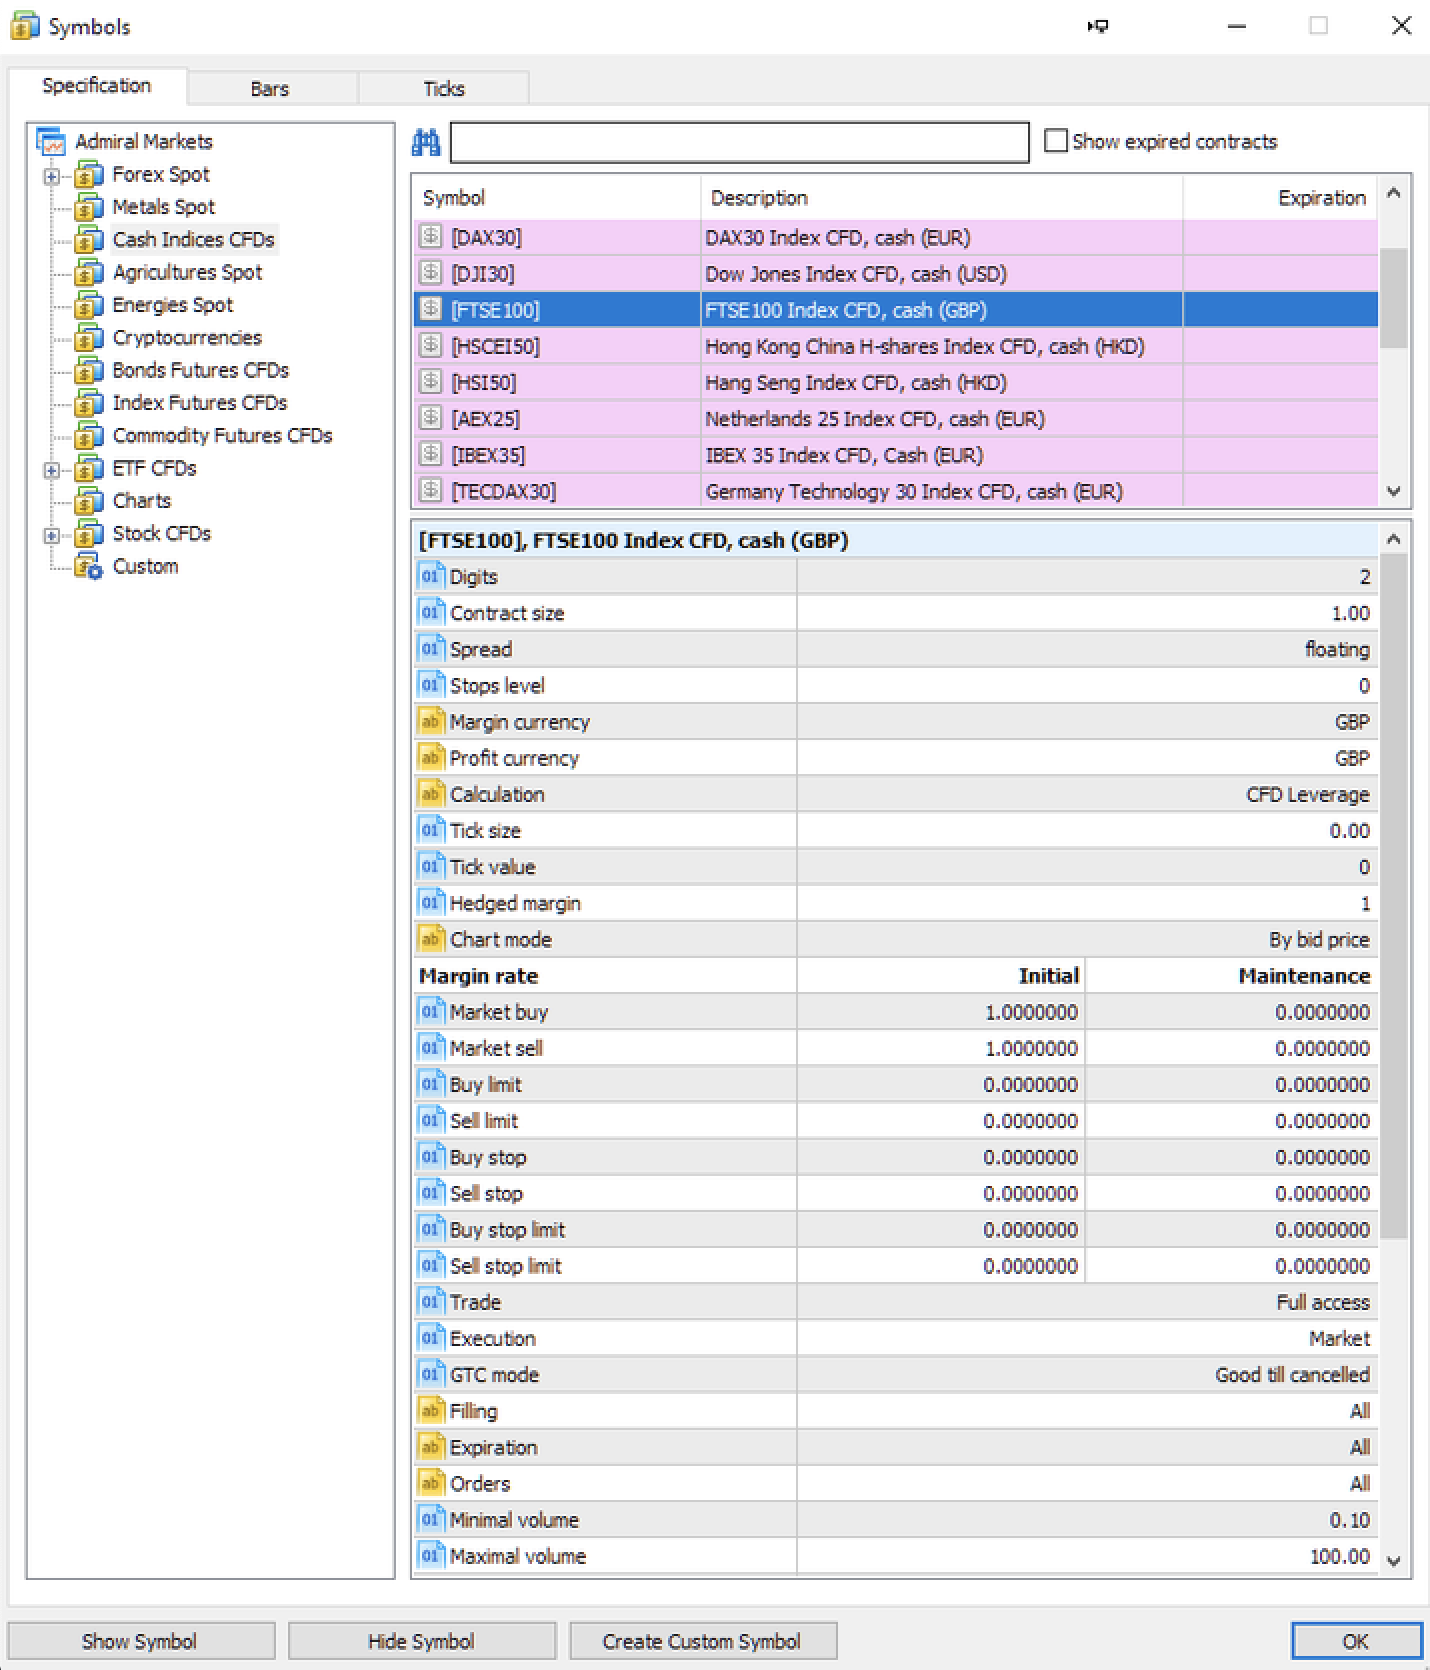The image size is (1430, 1670).
Task: Click the dollar icon beside [HSCEI50]
Action: [x=431, y=345]
